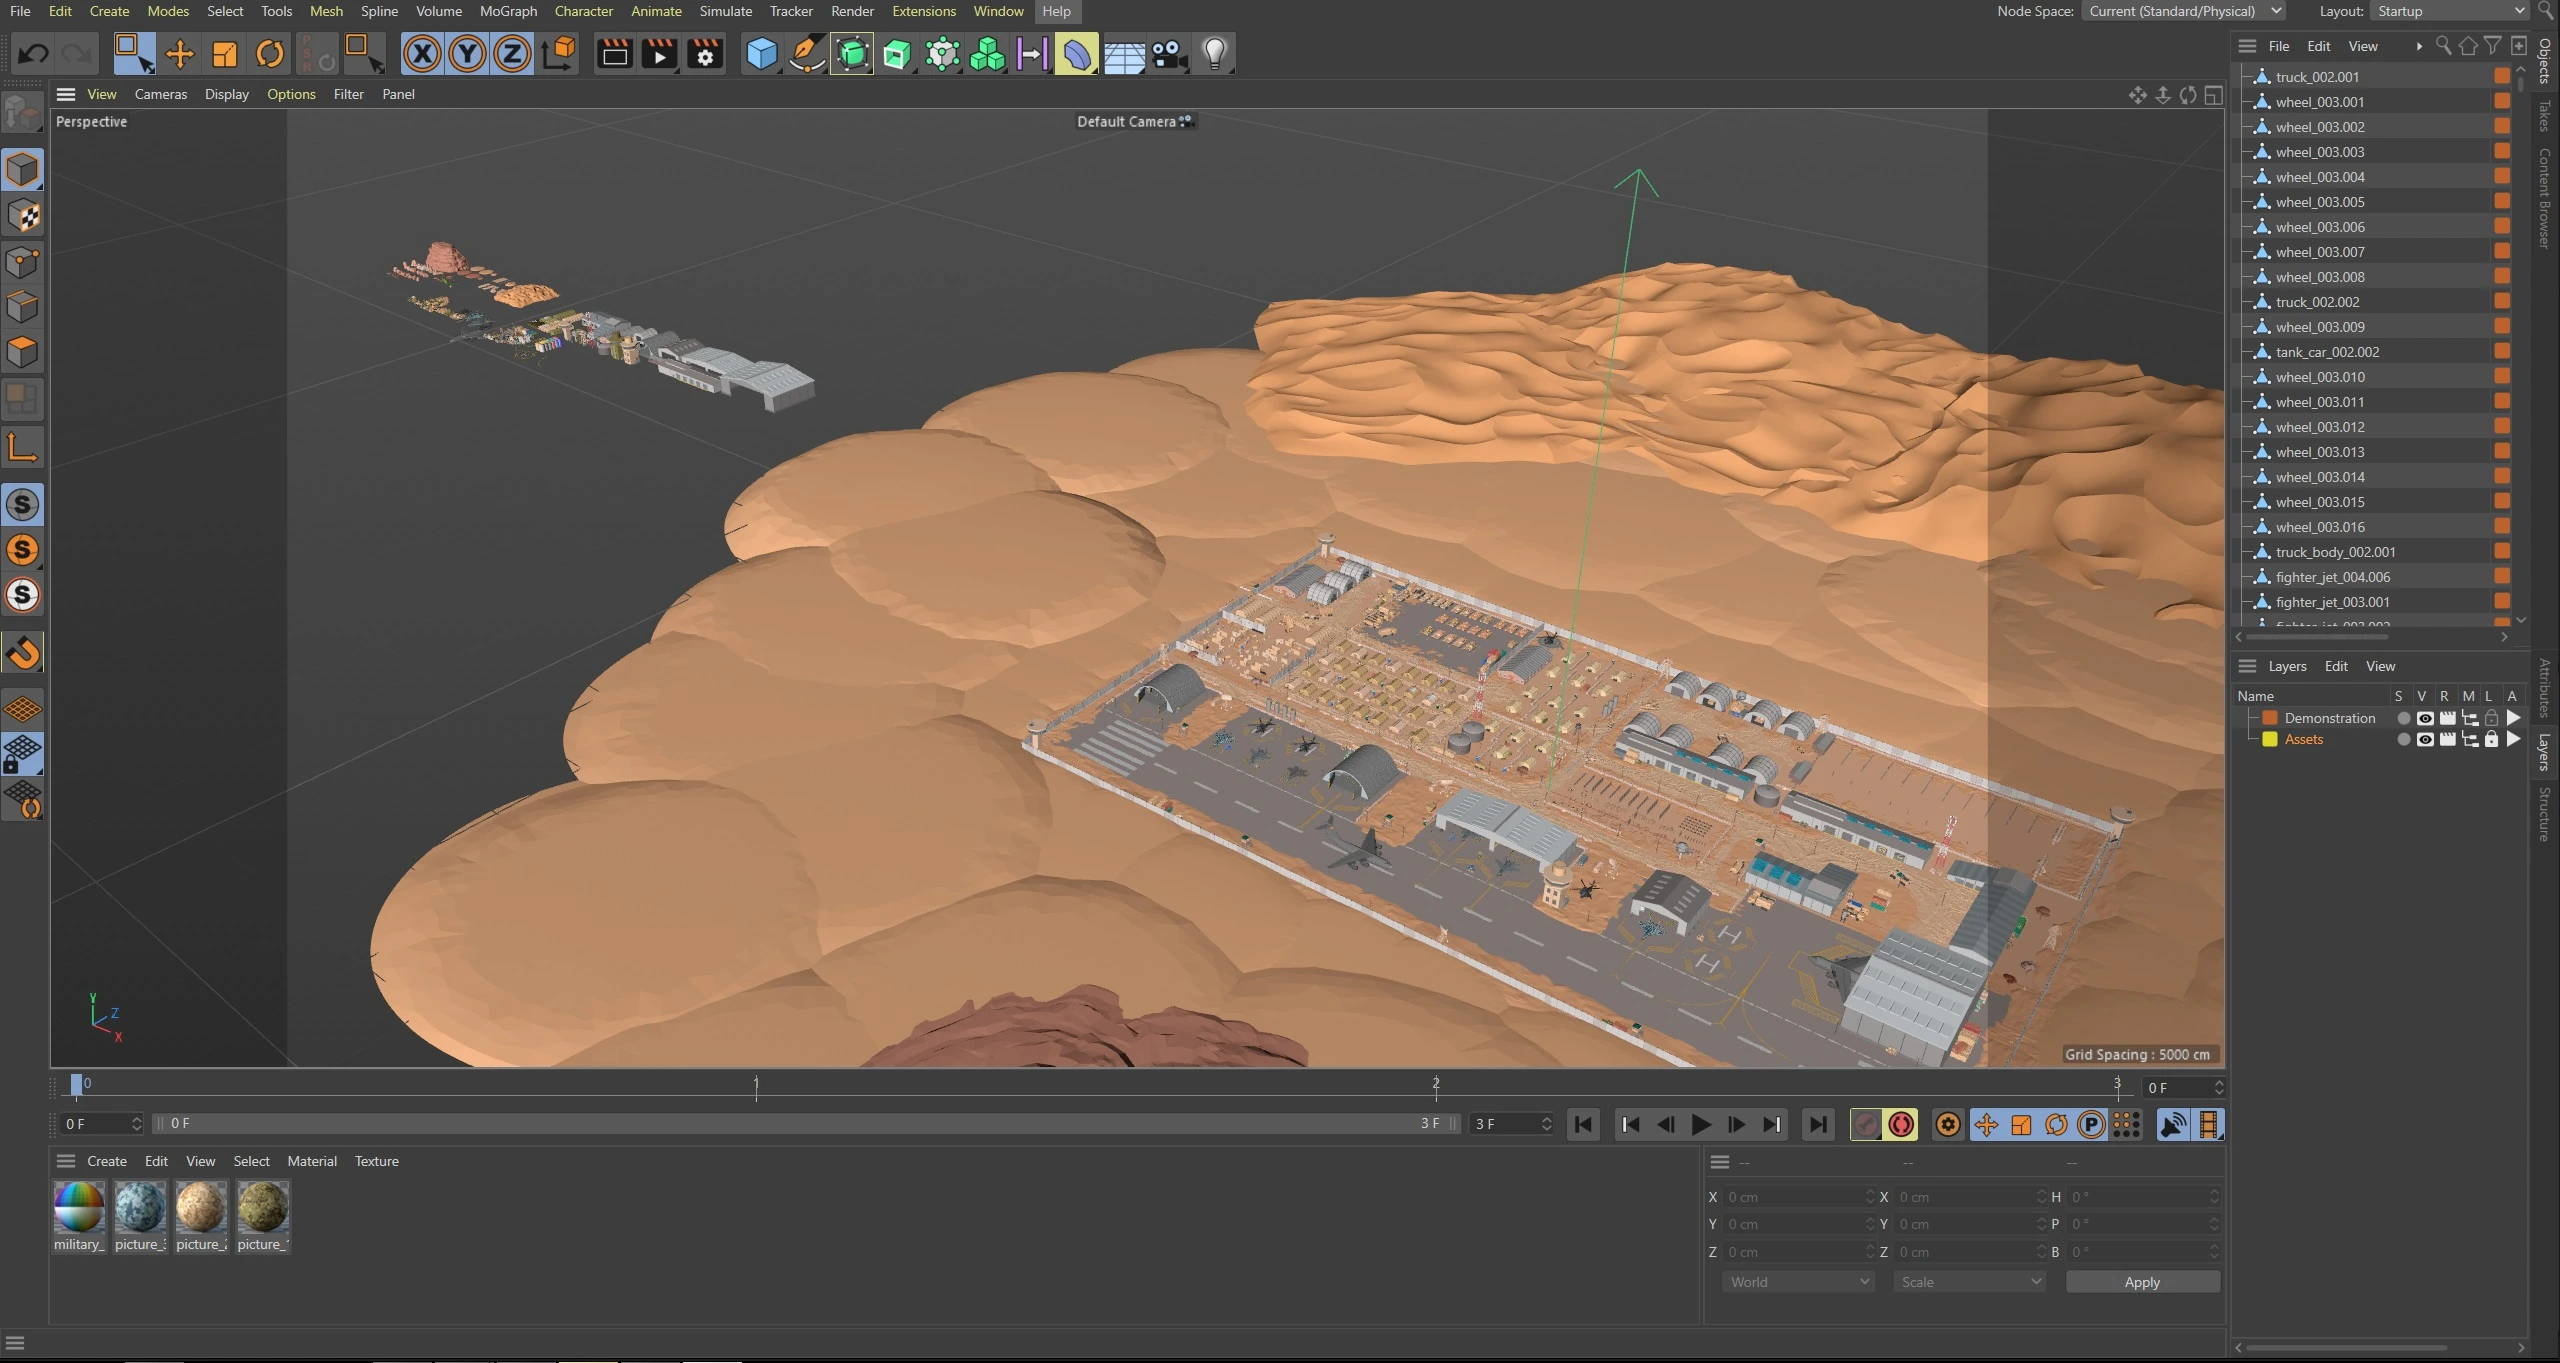Click the Apply button
Screen dimensions: 2560x1363
point(2142,1282)
